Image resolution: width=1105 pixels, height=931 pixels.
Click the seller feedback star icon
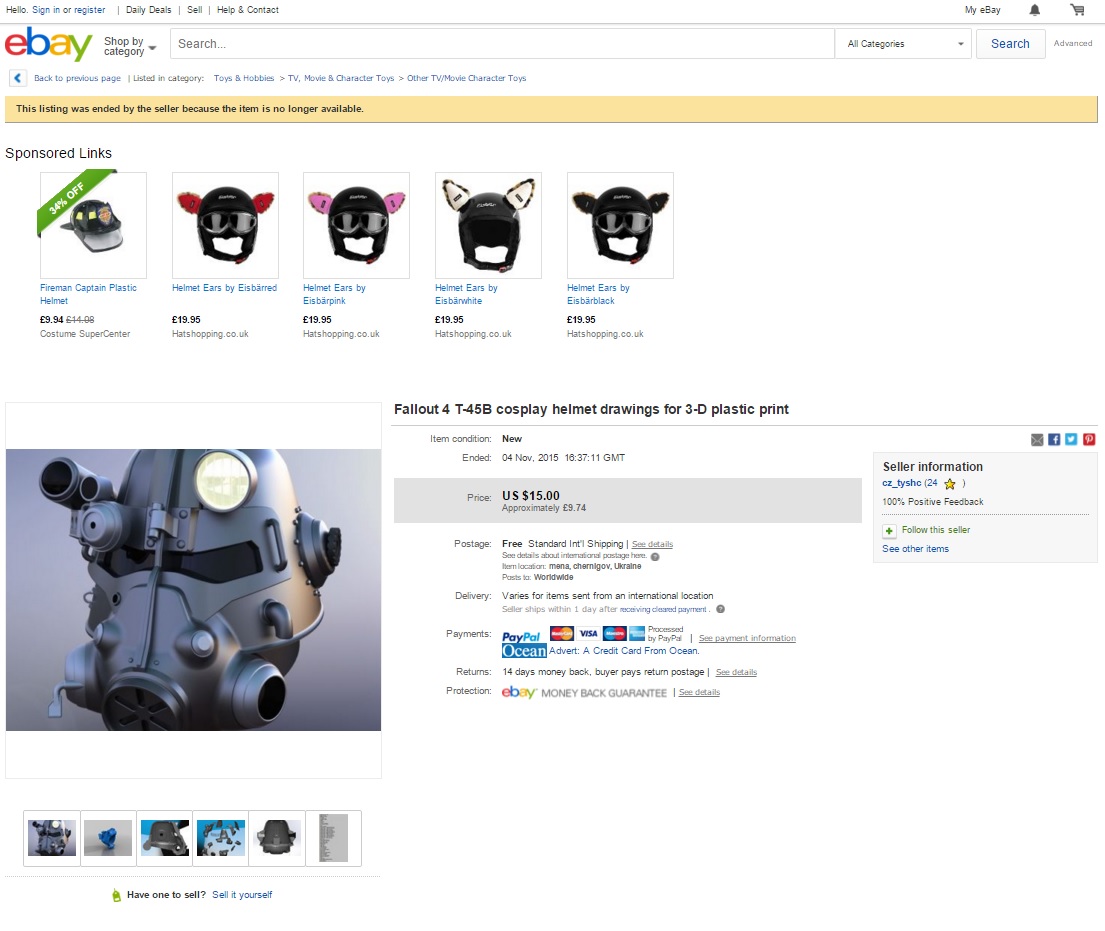tap(950, 483)
